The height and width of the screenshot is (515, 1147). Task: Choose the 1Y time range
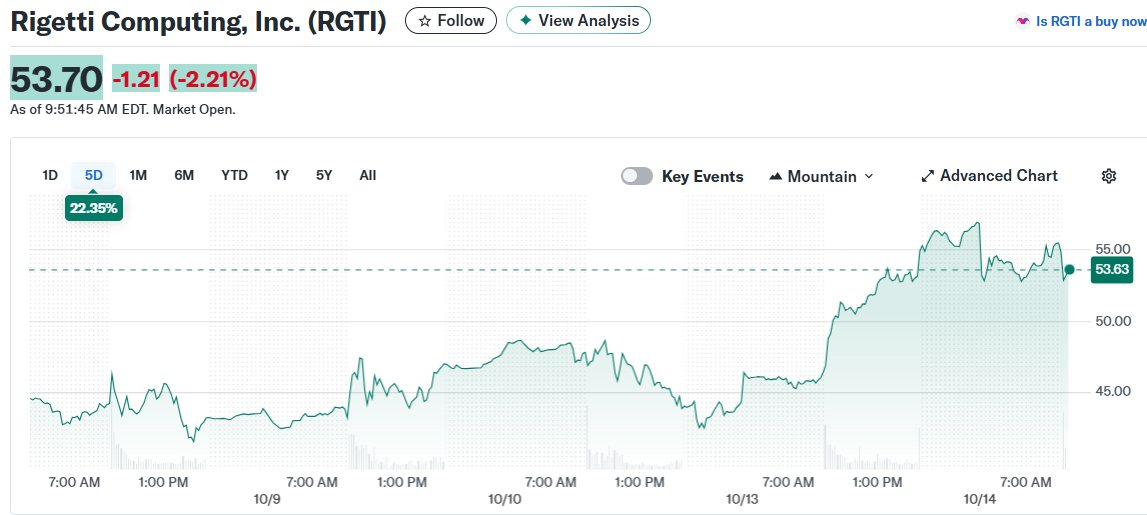pyautogui.click(x=282, y=175)
